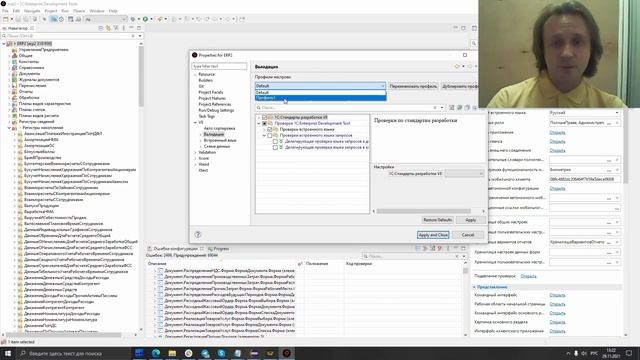Viewport: 640px width, 360px height.
Task: Open the Default profile combo box
Action: [x=320, y=86]
